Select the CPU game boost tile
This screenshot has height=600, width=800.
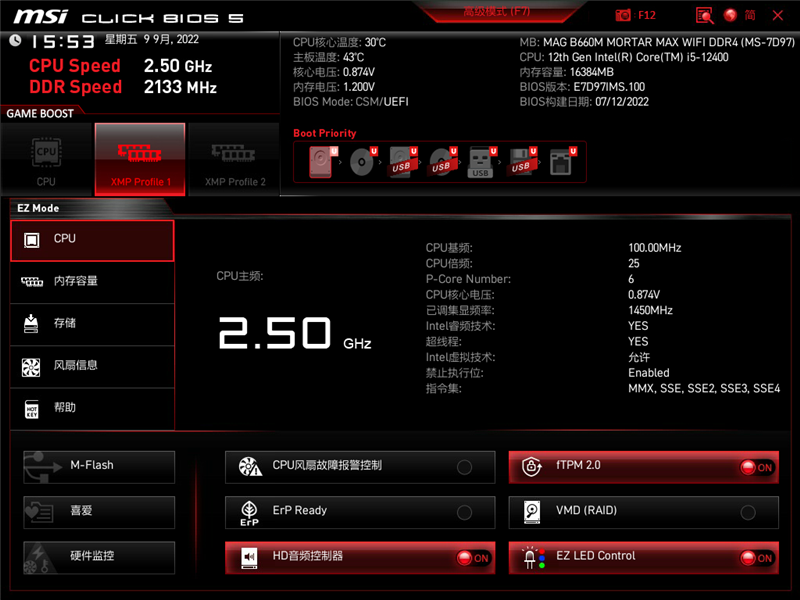click(x=46, y=160)
